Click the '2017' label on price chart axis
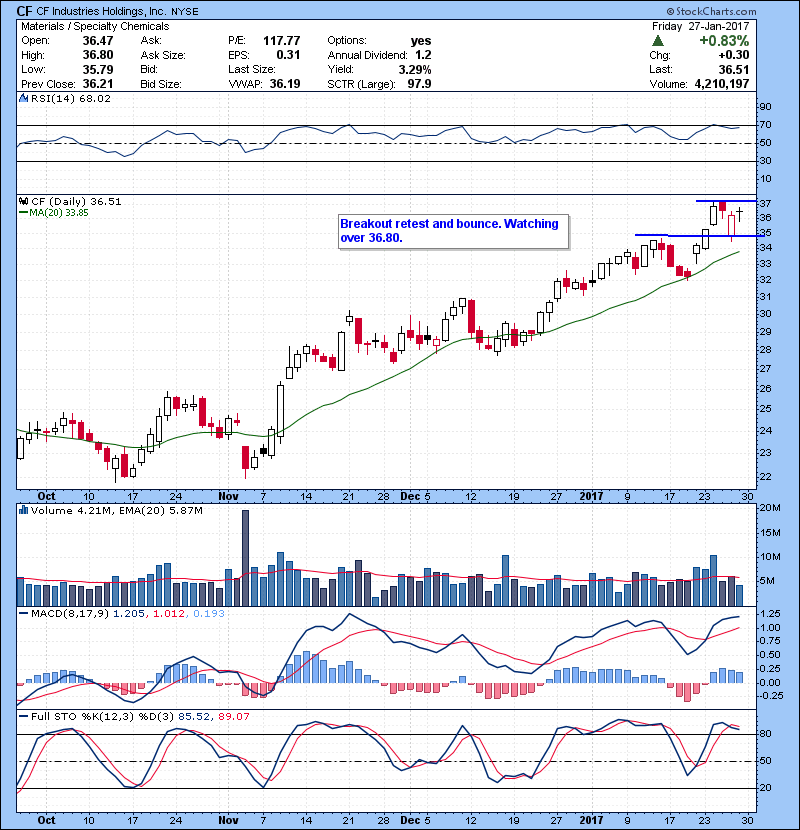 pyautogui.click(x=591, y=496)
